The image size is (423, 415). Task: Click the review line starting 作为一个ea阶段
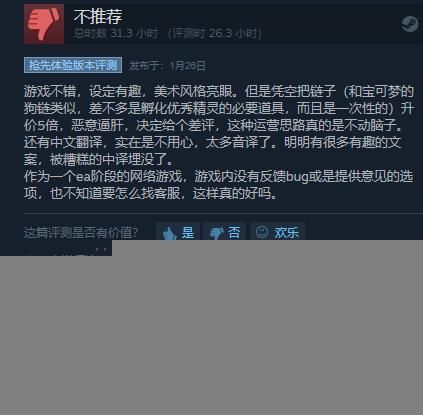[x=218, y=176]
